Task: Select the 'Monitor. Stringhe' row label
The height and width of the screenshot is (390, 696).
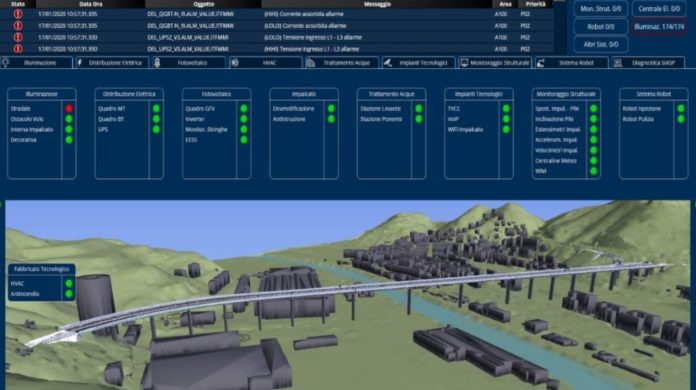Action: point(206,130)
